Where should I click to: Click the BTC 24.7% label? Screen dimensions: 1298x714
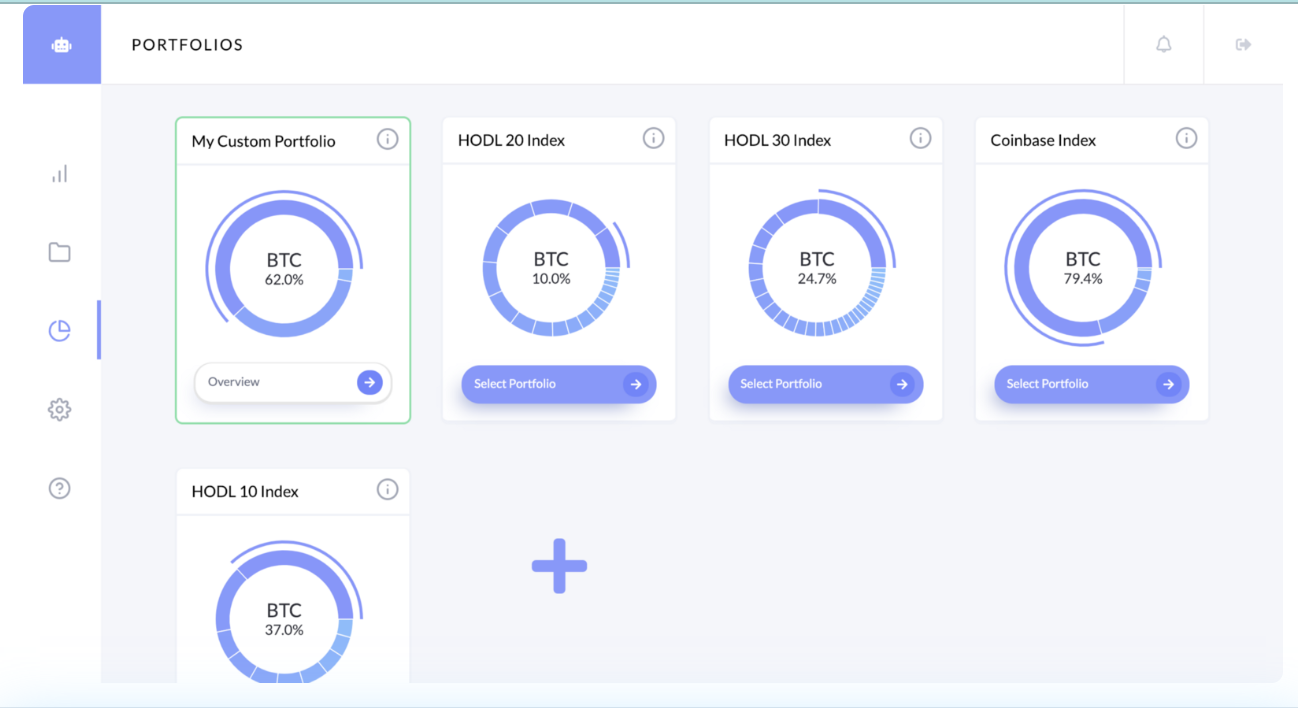click(817, 268)
